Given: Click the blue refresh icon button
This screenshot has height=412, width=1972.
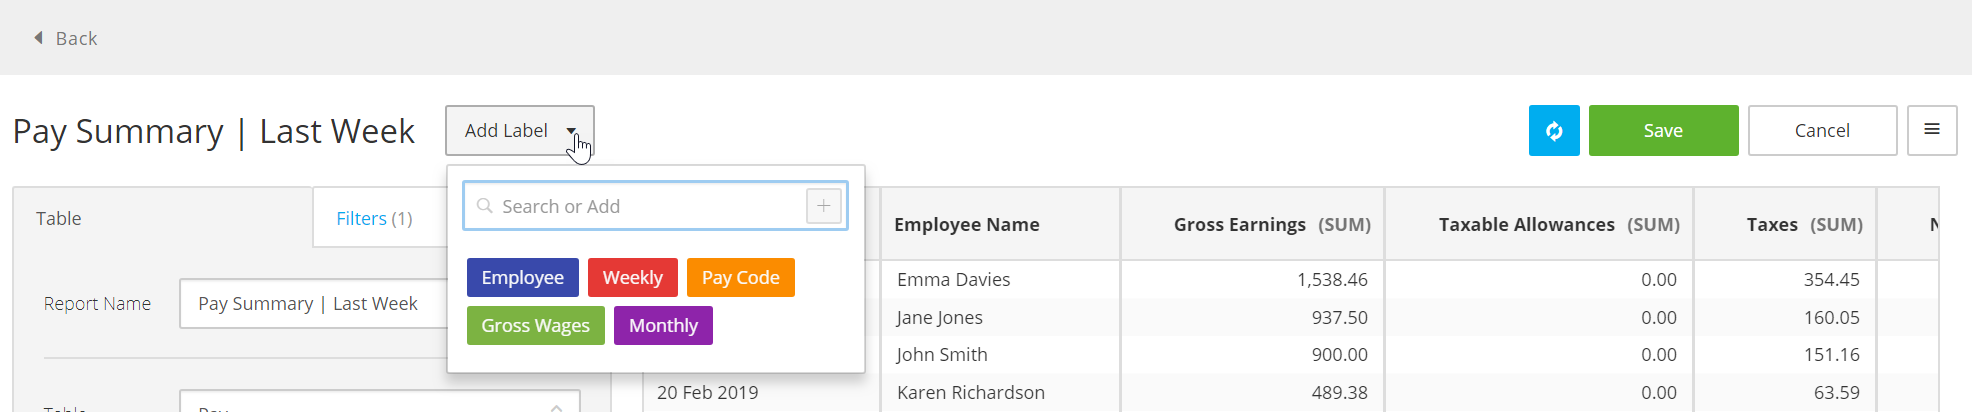Looking at the screenshot, I should pyautogui.click(x=1554, y=130).
